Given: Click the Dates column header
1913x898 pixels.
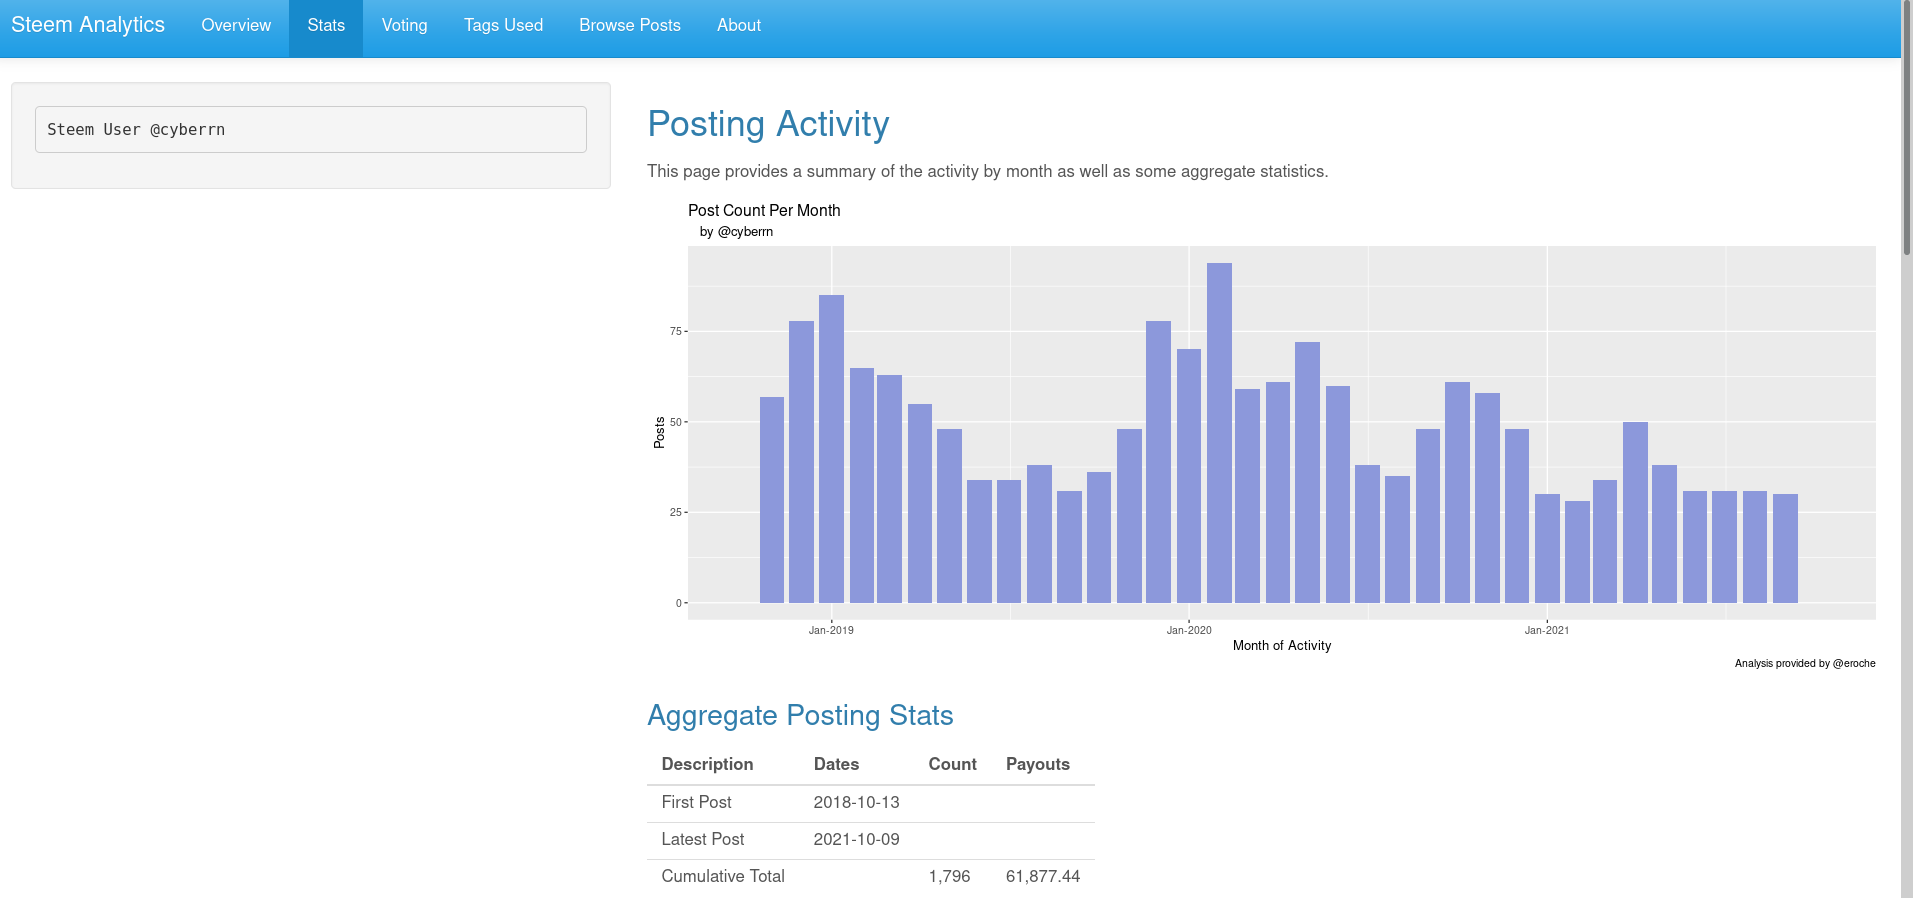Looking at the screenshot, I should [836, 764].
